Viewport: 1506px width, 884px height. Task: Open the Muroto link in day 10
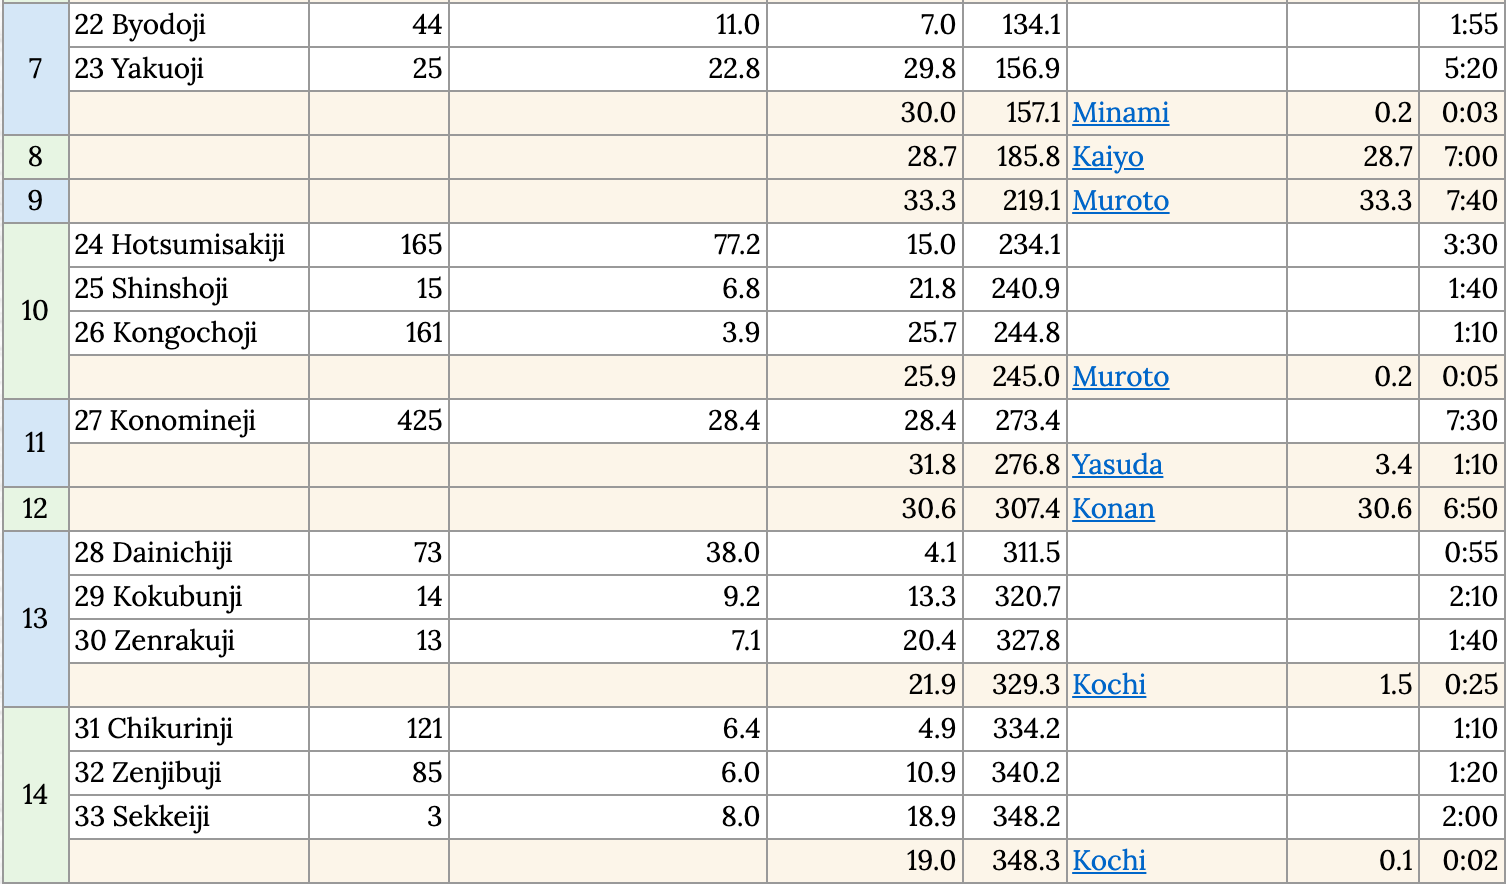coord(1120,377)
